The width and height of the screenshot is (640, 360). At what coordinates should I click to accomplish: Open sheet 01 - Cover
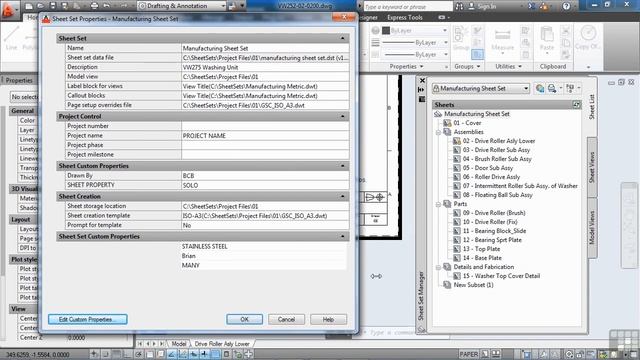pyautogui.click(x=467, y=123)
